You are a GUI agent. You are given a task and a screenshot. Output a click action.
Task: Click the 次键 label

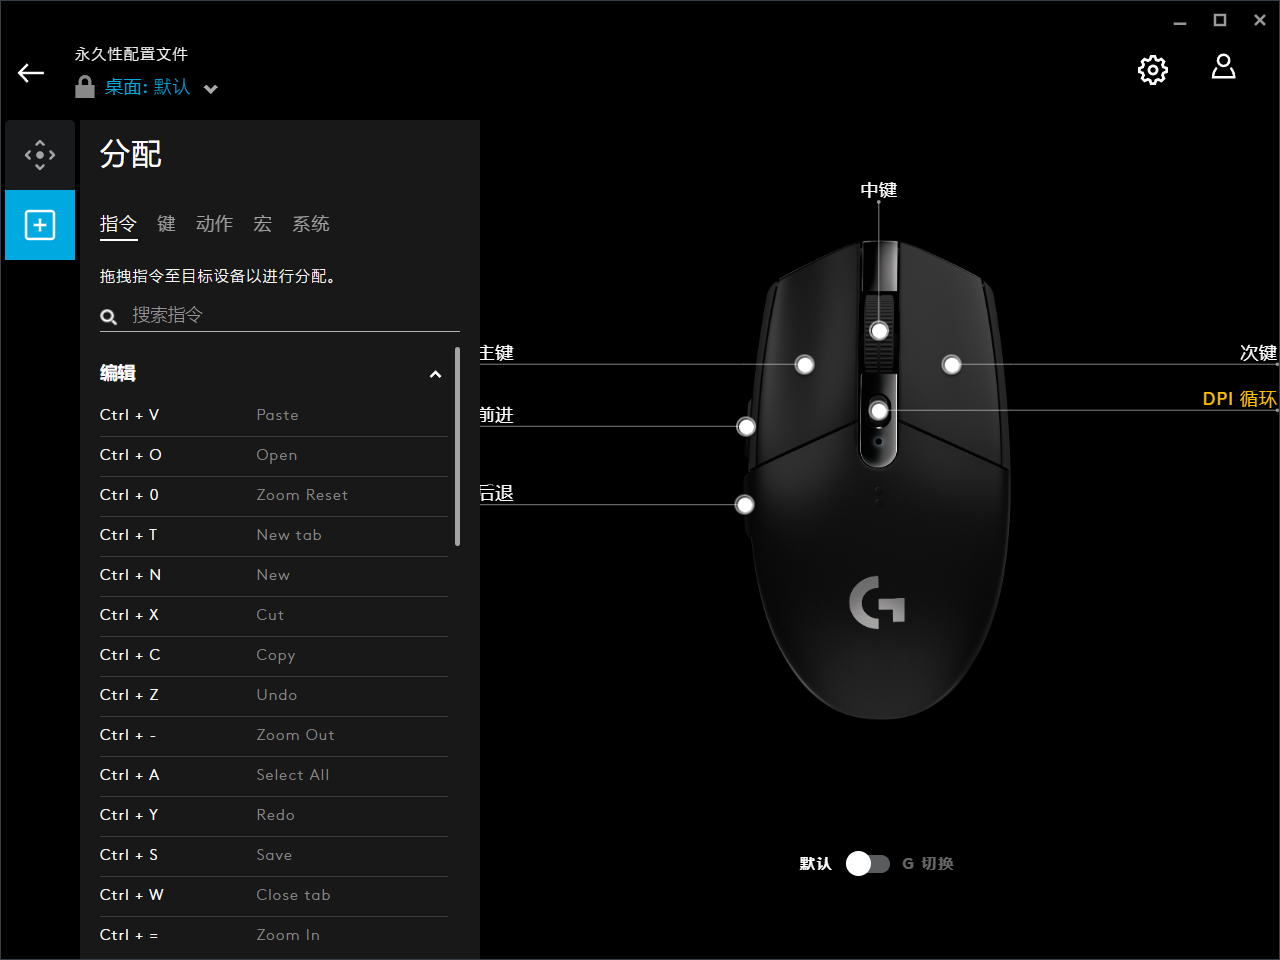[x=1258, y=353]
